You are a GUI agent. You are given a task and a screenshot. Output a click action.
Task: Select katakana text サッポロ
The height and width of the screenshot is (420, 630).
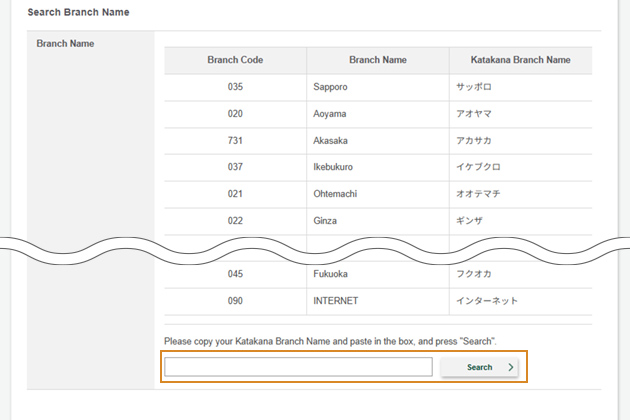(474, 87)
